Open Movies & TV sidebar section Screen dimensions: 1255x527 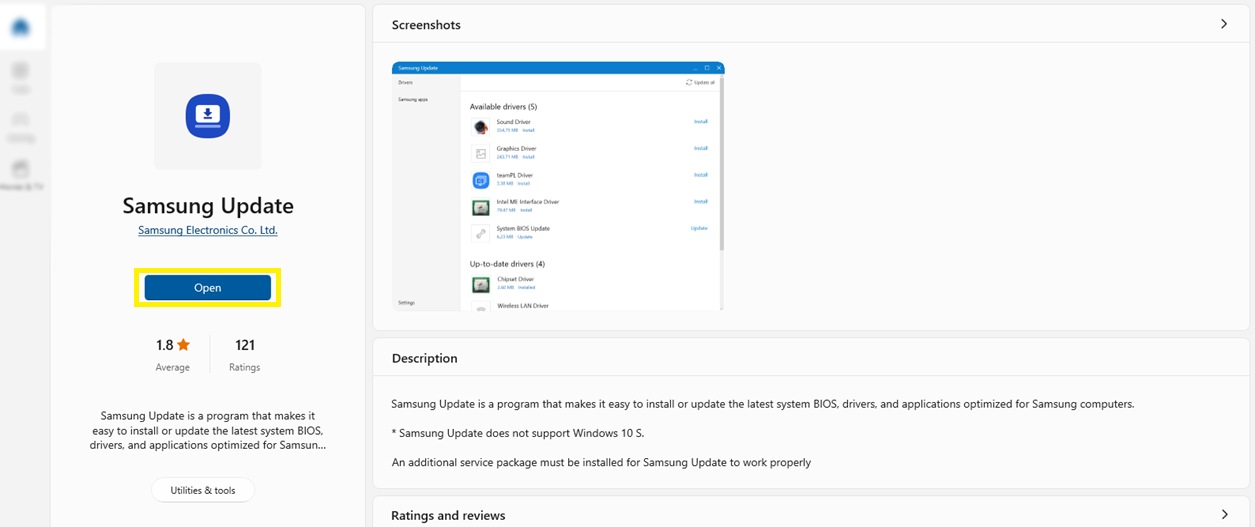(x=21, y=175)
